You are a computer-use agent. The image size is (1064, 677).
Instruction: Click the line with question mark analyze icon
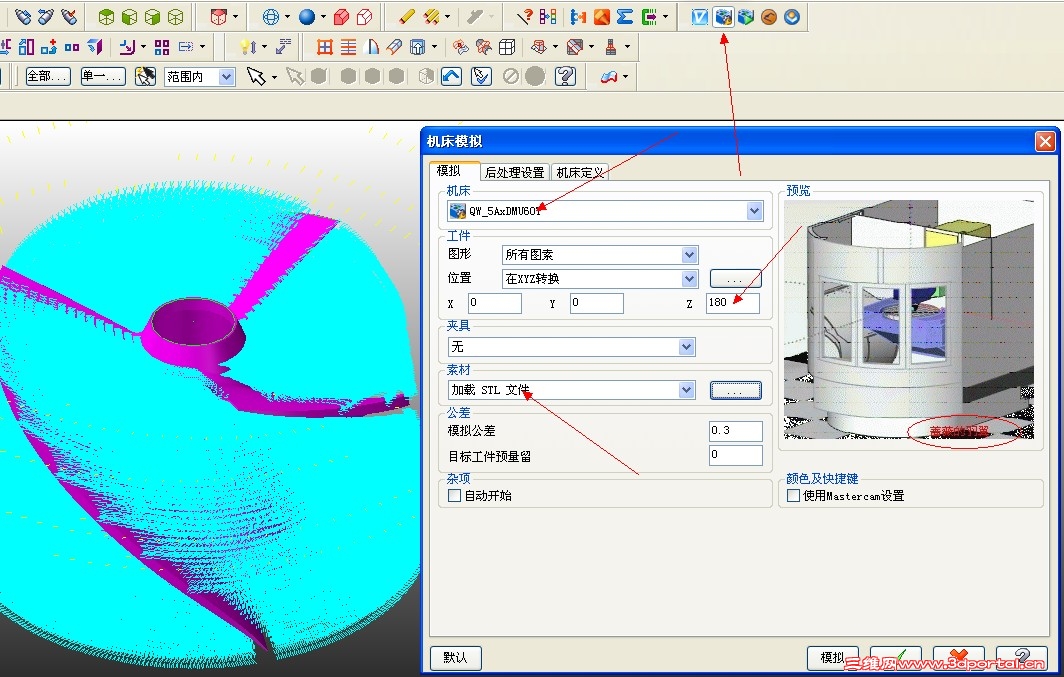tap(524, 17)
